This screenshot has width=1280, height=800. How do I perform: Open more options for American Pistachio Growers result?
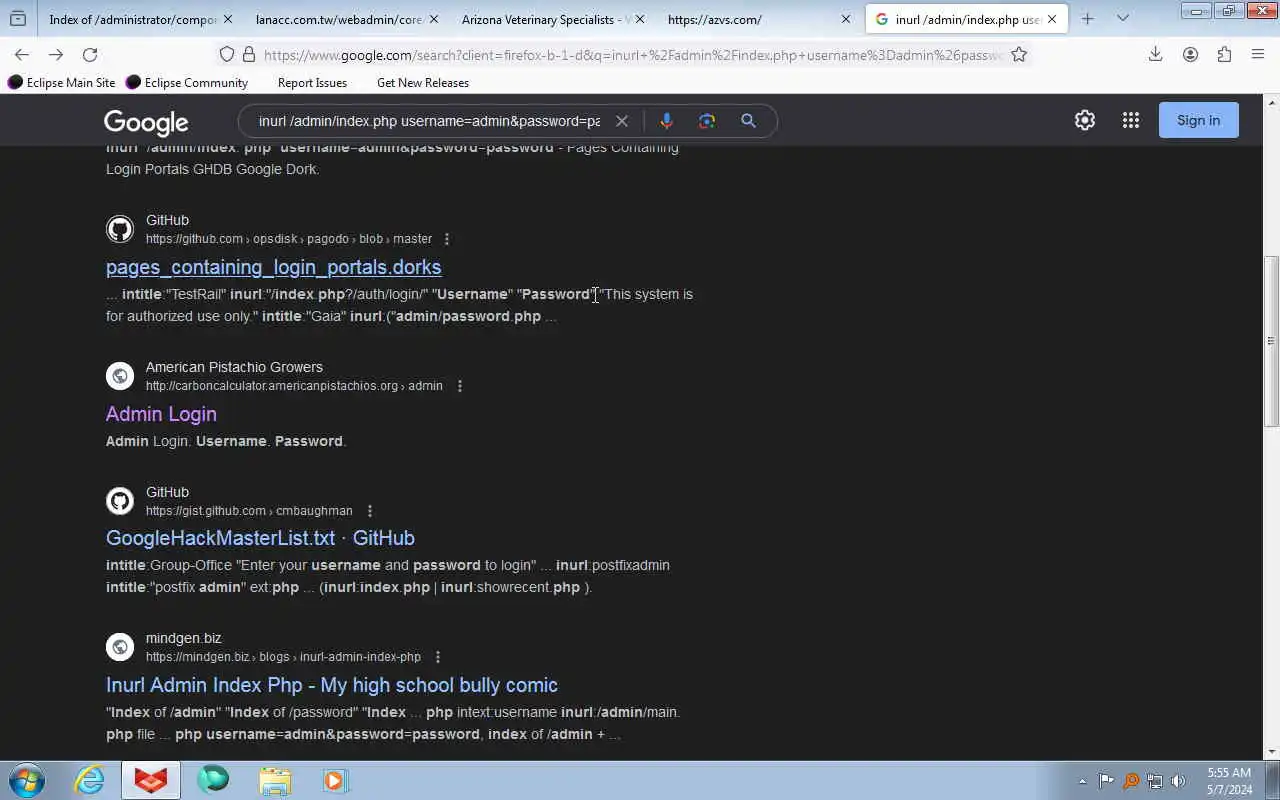[459, 386]
